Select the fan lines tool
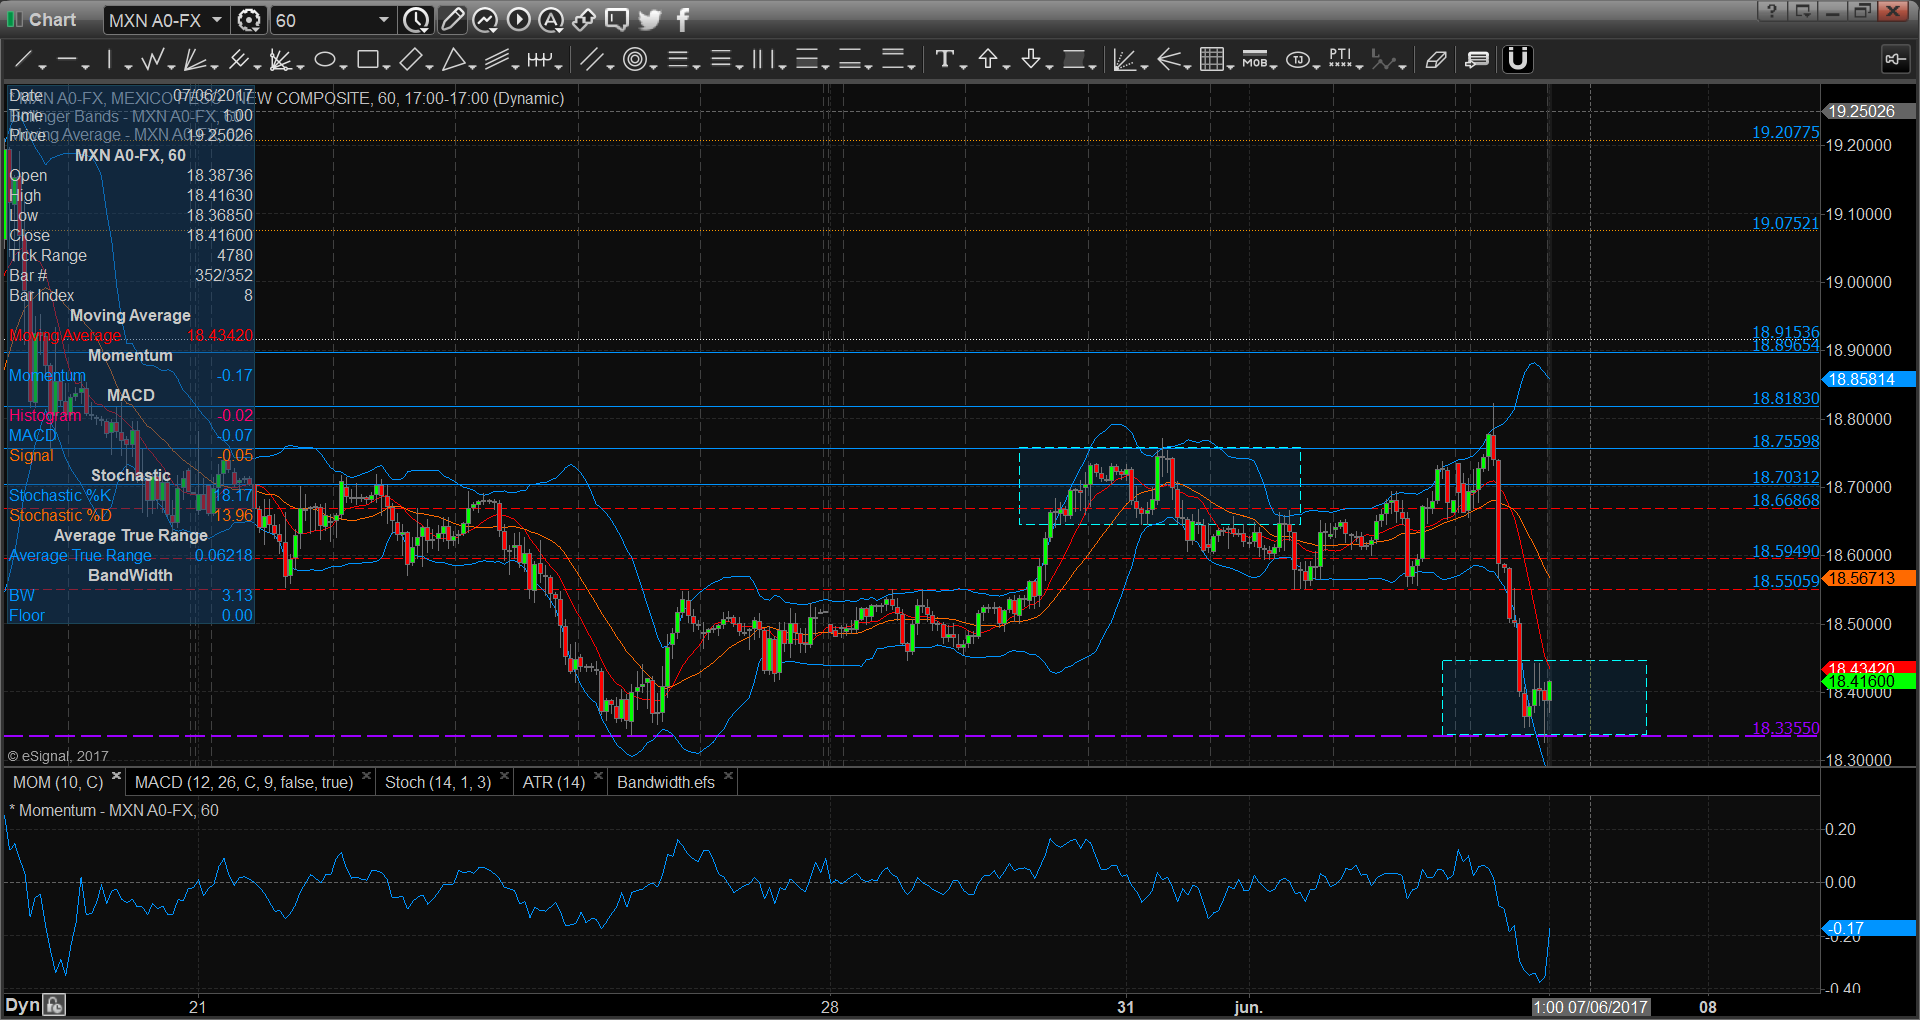Screen dimensions: 1920x1020 [195, 60]
